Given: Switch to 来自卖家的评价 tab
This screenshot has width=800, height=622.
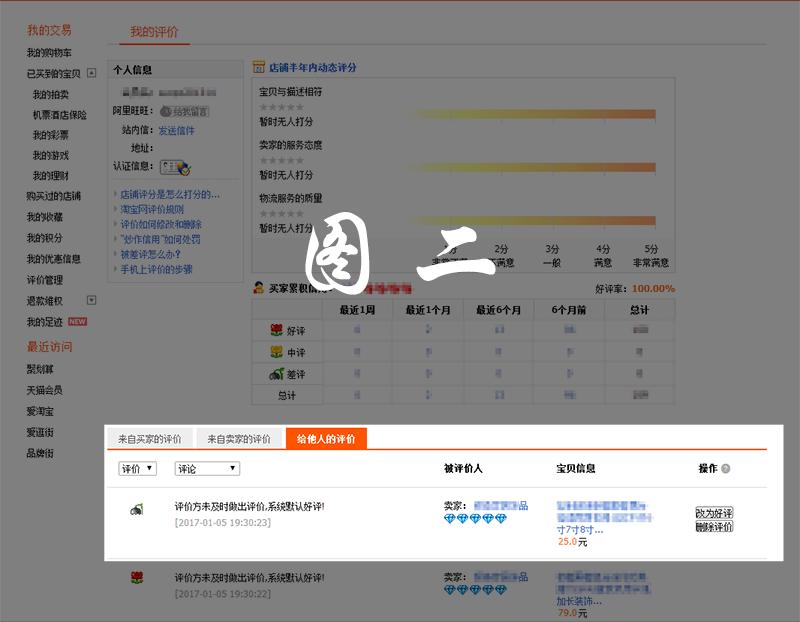Looking at the screenshot, I should click(238, 439).
